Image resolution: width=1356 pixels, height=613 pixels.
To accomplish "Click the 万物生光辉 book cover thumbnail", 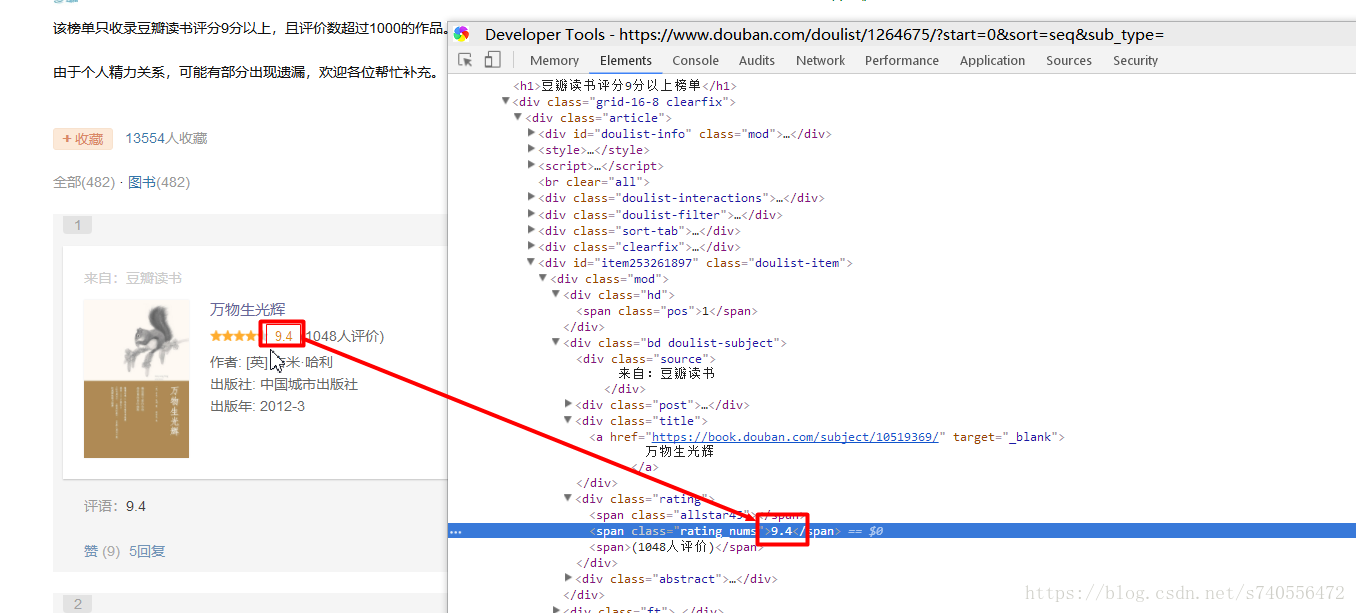I will (136, 378).
